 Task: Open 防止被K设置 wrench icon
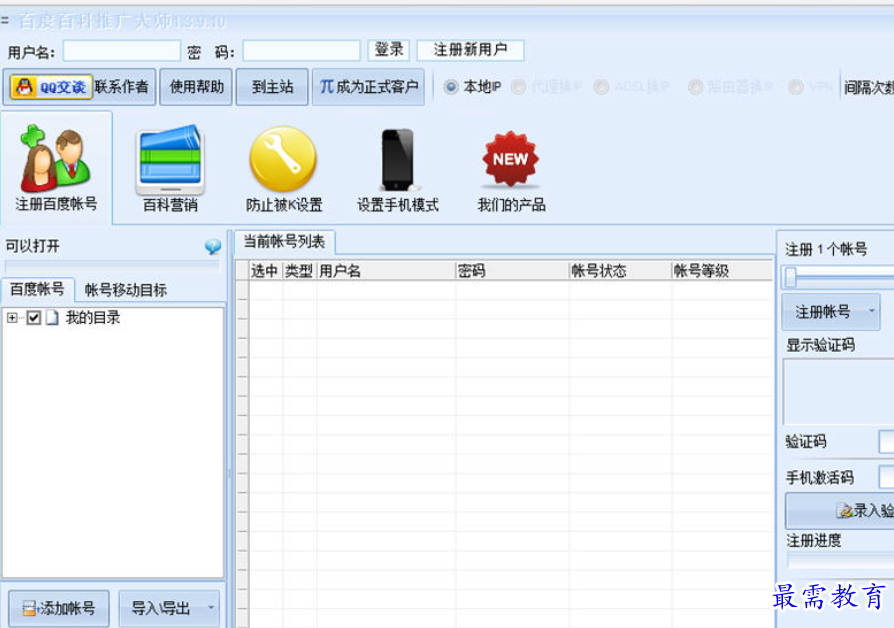coord(283,168)
